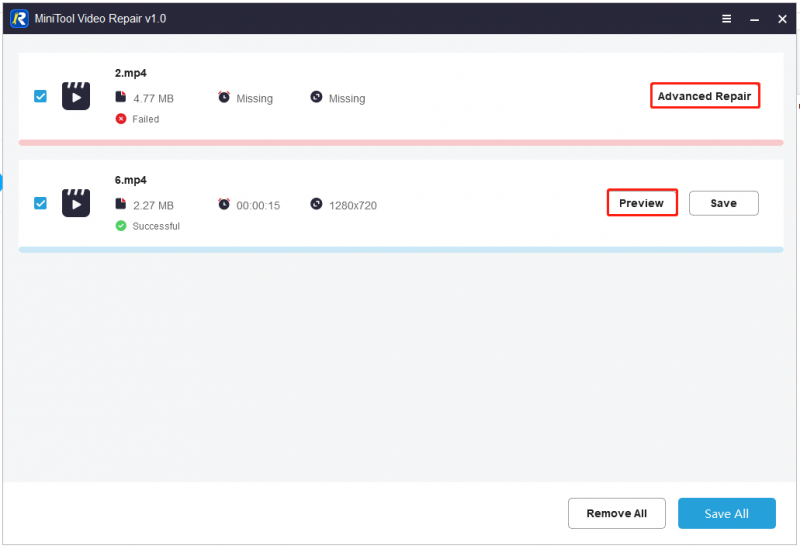Click the video clapper icon for 6.mp4
800x549 pixels.
click(76, 203)
